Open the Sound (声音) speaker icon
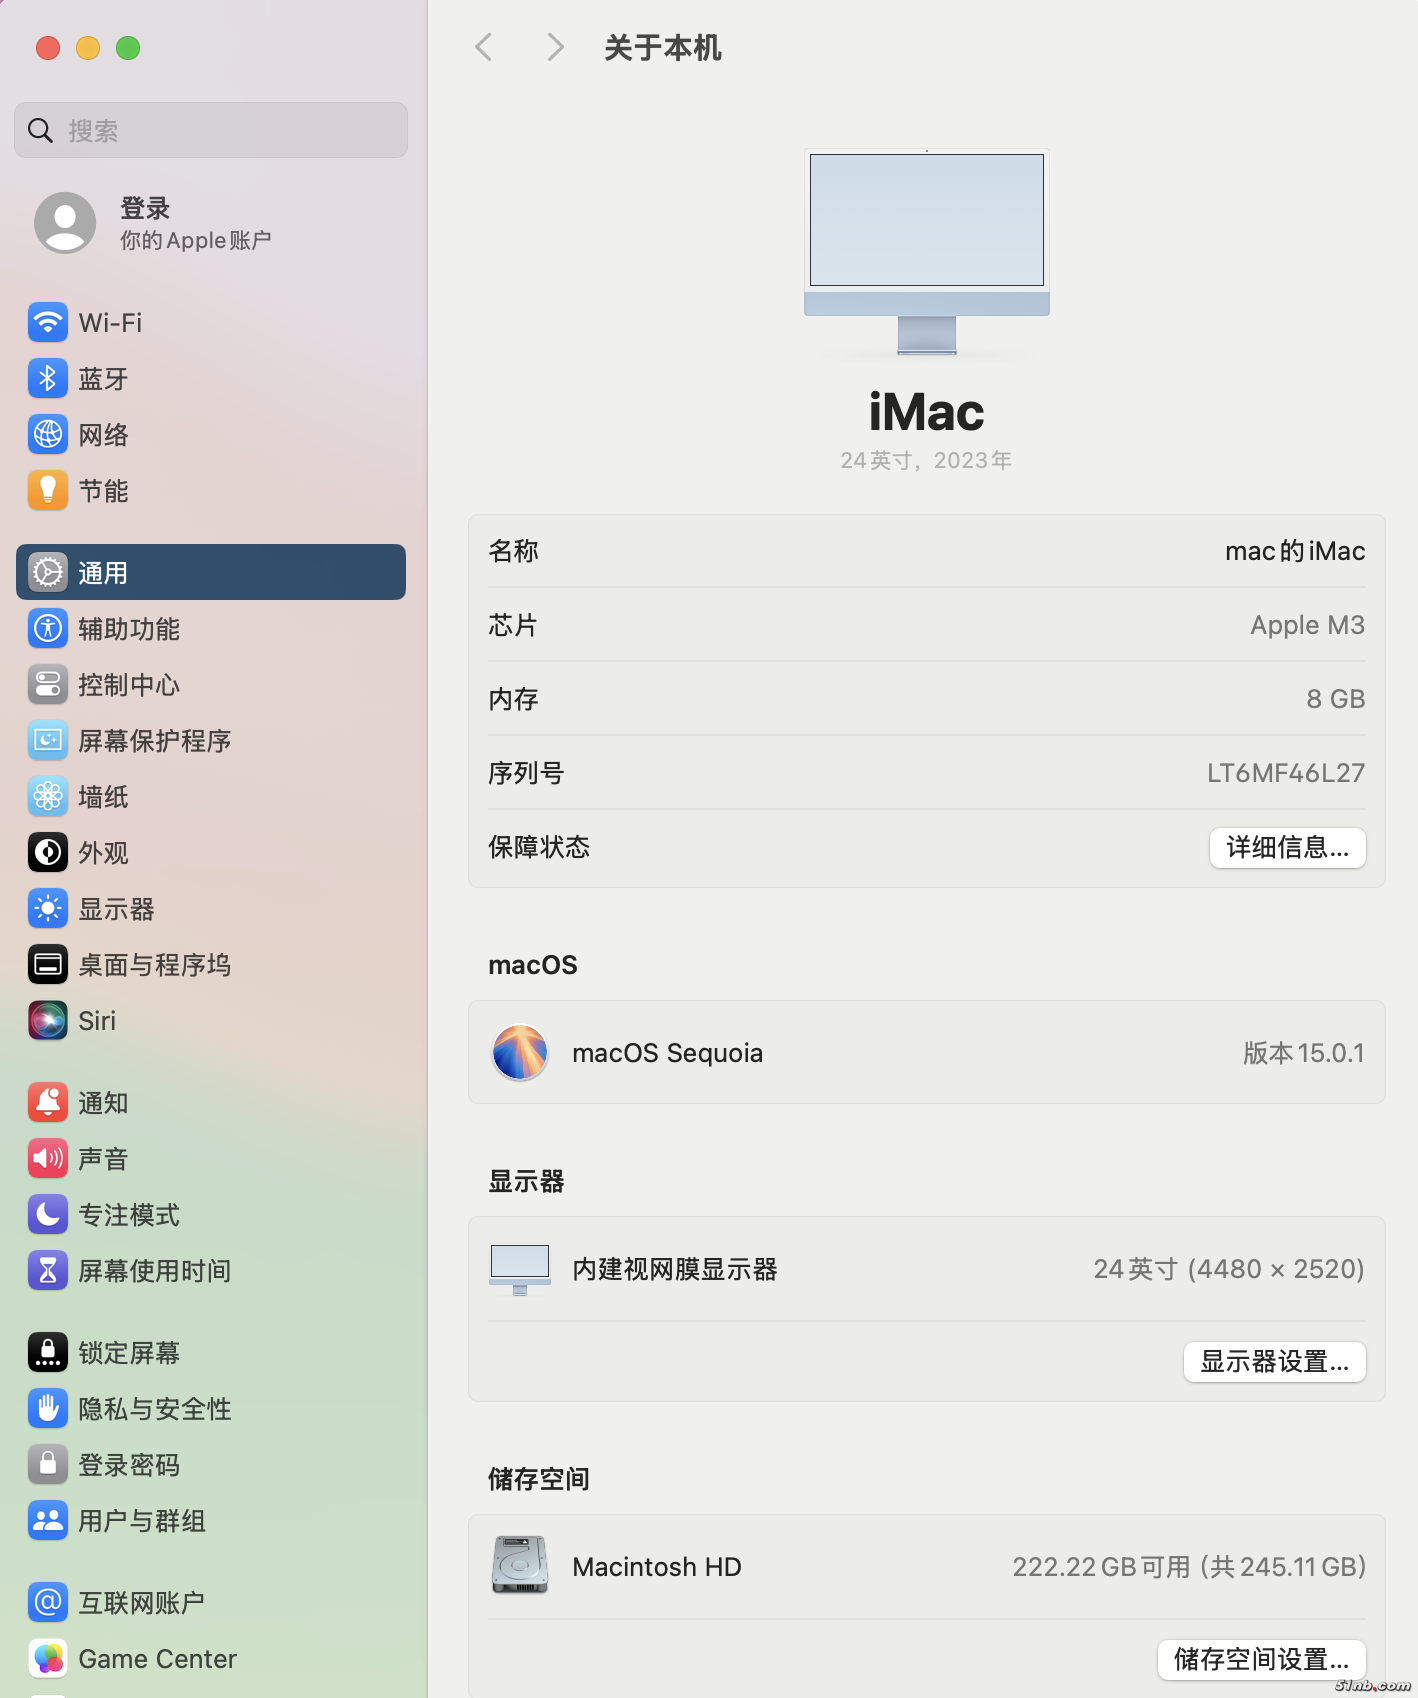1418x1698 pixels. pyautogui.click(x=48, y=1158)
